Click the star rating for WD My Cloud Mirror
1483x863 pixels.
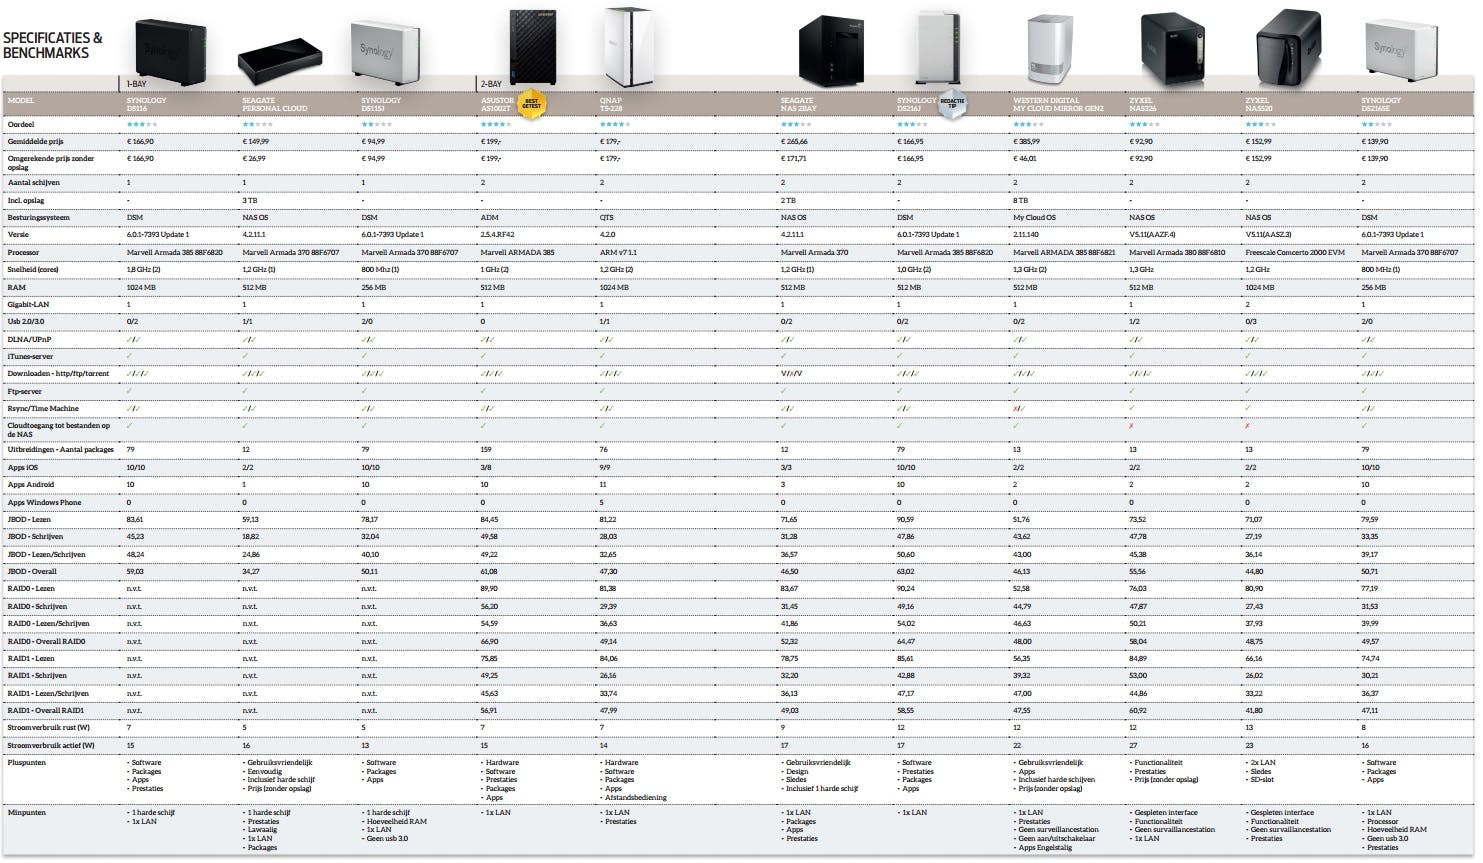(x=1028, y=125)
